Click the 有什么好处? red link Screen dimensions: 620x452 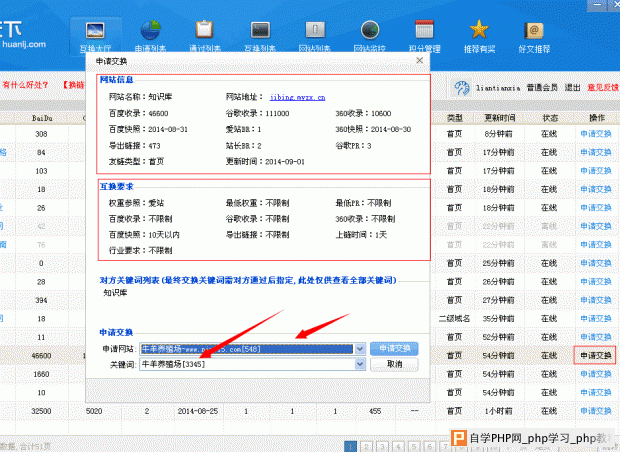(25, 85)
